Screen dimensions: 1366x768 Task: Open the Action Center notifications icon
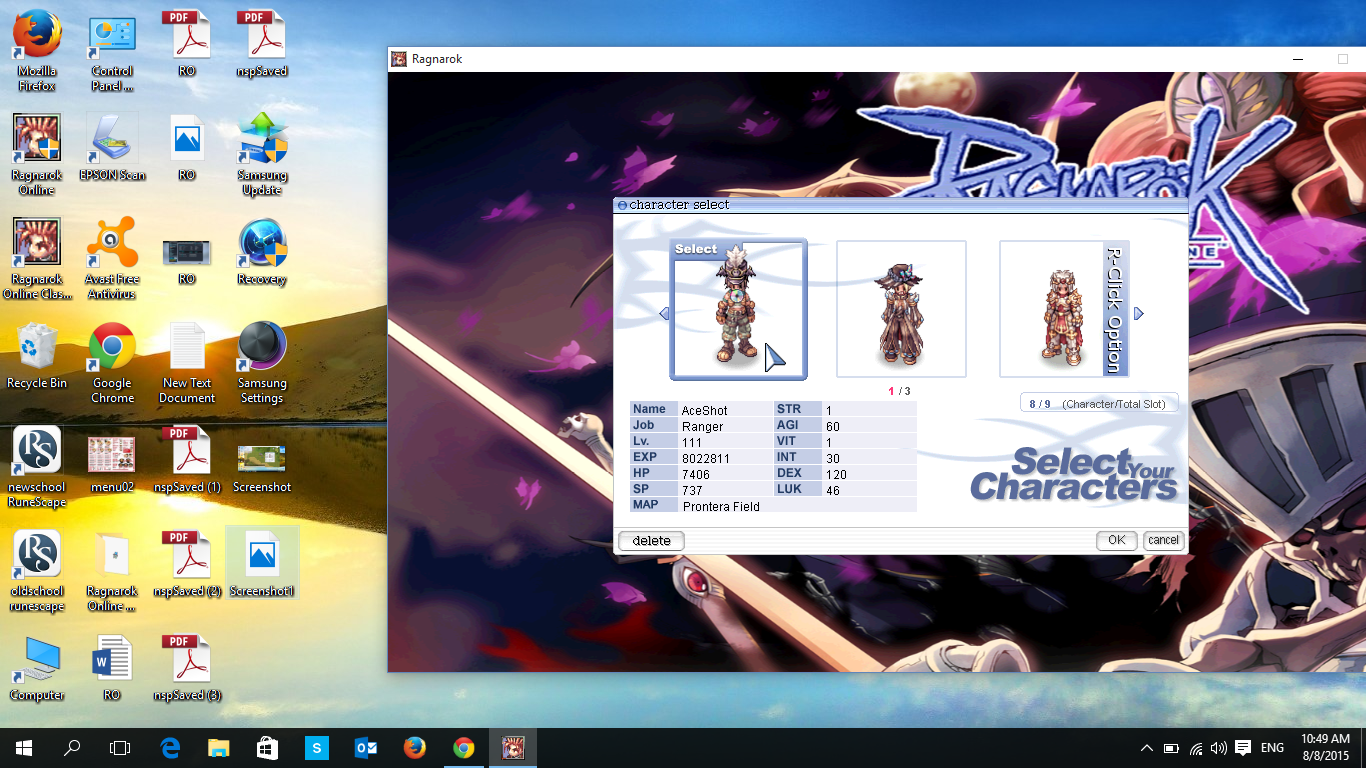tap(1243, 748)
